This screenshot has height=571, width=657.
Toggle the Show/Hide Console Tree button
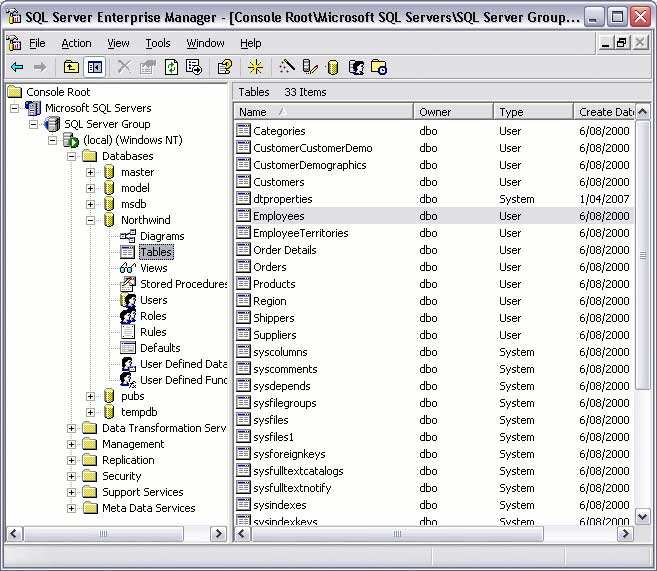click(95, 67)
